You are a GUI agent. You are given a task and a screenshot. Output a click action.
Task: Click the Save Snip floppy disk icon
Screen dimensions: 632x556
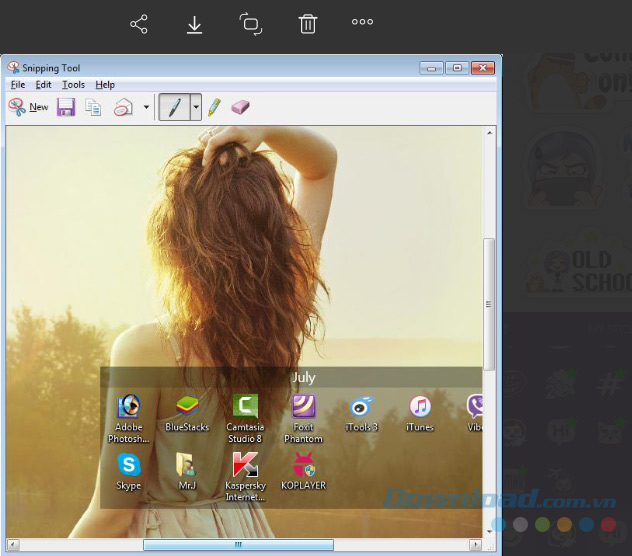tap(66, 107)
